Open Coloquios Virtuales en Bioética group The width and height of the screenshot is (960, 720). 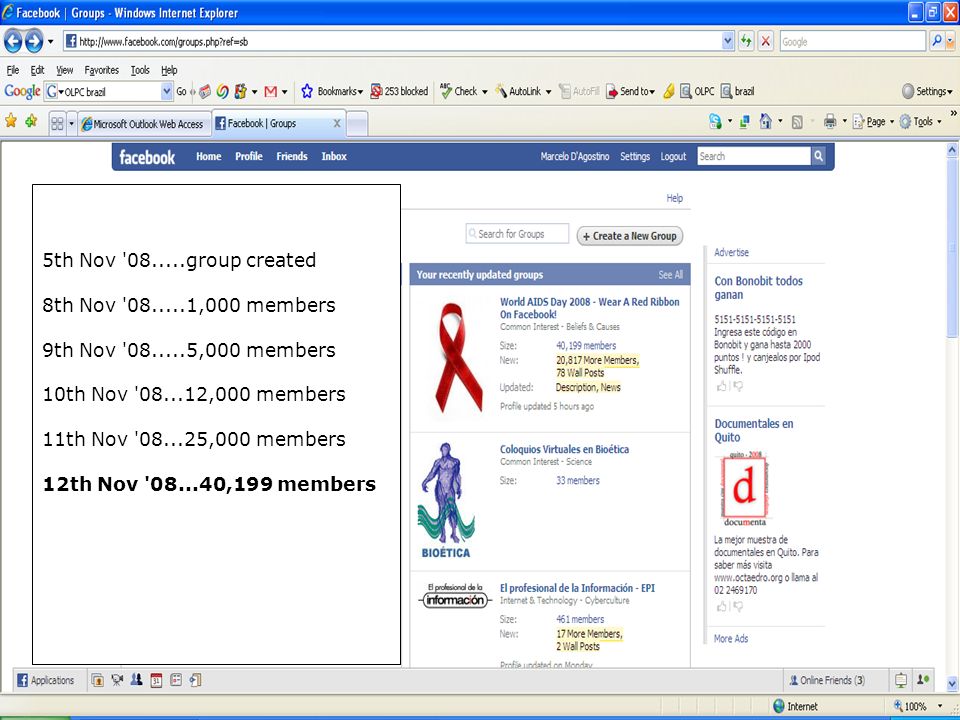[x=564, y=449]
